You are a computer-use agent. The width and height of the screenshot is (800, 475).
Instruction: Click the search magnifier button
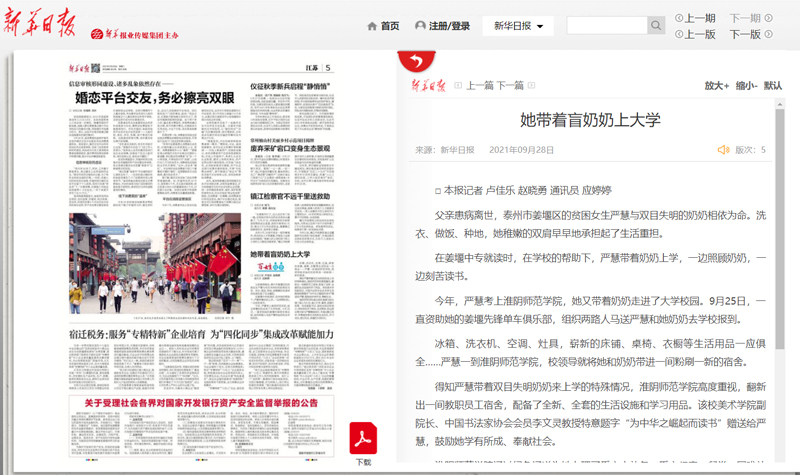[x=656, y=26]
